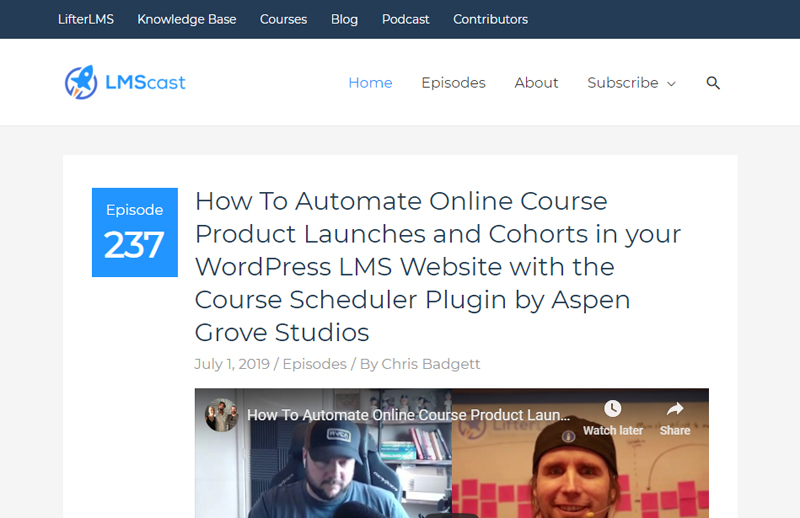Open the About page link
Image resolution: width=800 pixels, height=518 pixels.
(x=536, y=83)
